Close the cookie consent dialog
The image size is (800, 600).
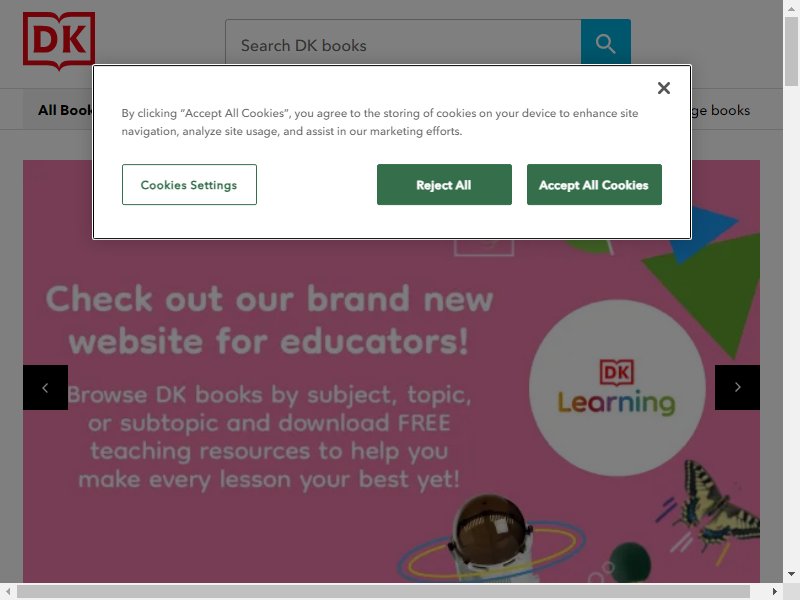pos(664,88)
